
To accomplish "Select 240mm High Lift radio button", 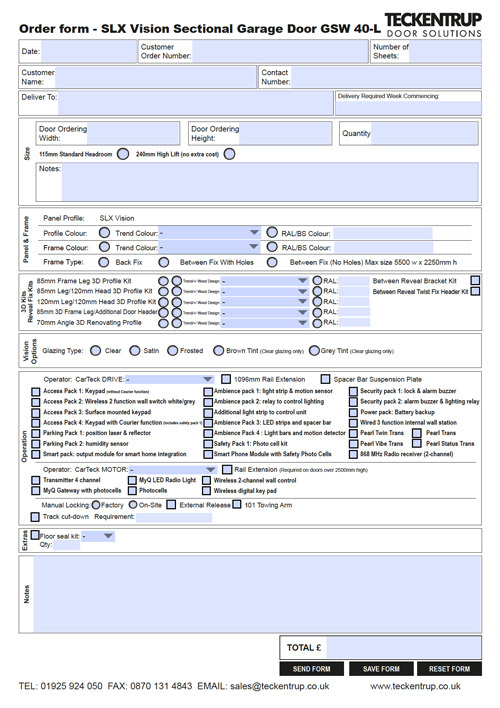I will click(x=229, y=154).
